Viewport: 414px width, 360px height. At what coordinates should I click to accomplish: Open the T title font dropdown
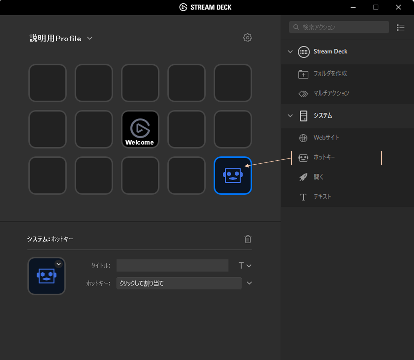[x=245, y=266]
